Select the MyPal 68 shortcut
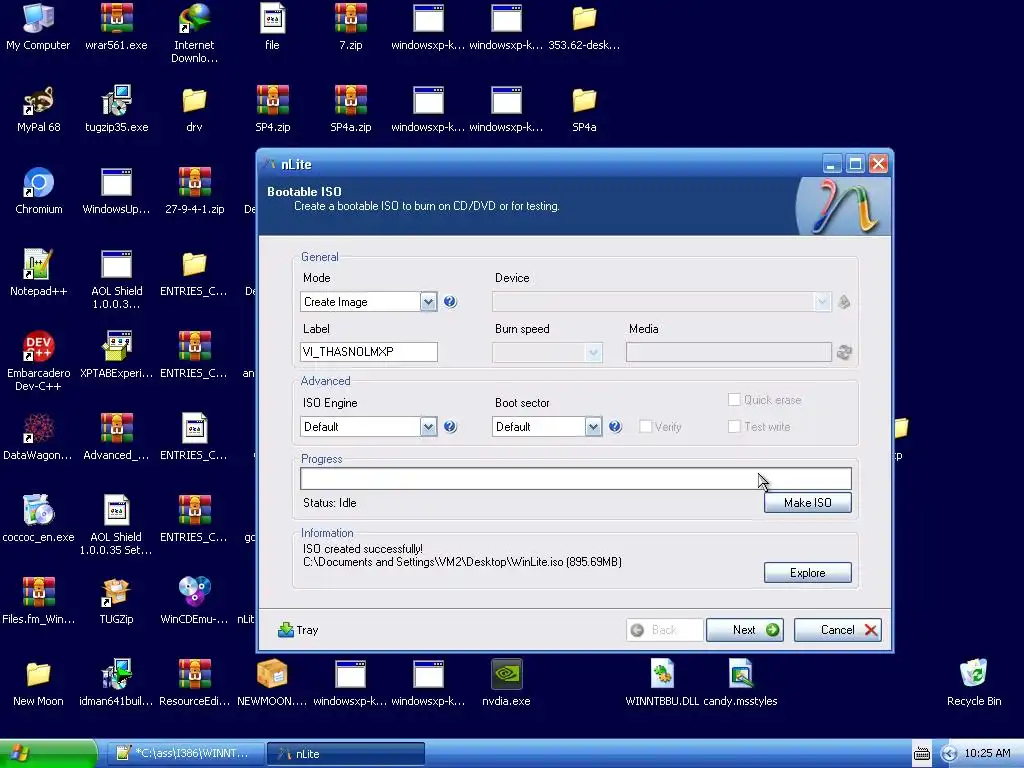Image resolution: width=1024 pixels, height=768 pixels. point(39,109)
